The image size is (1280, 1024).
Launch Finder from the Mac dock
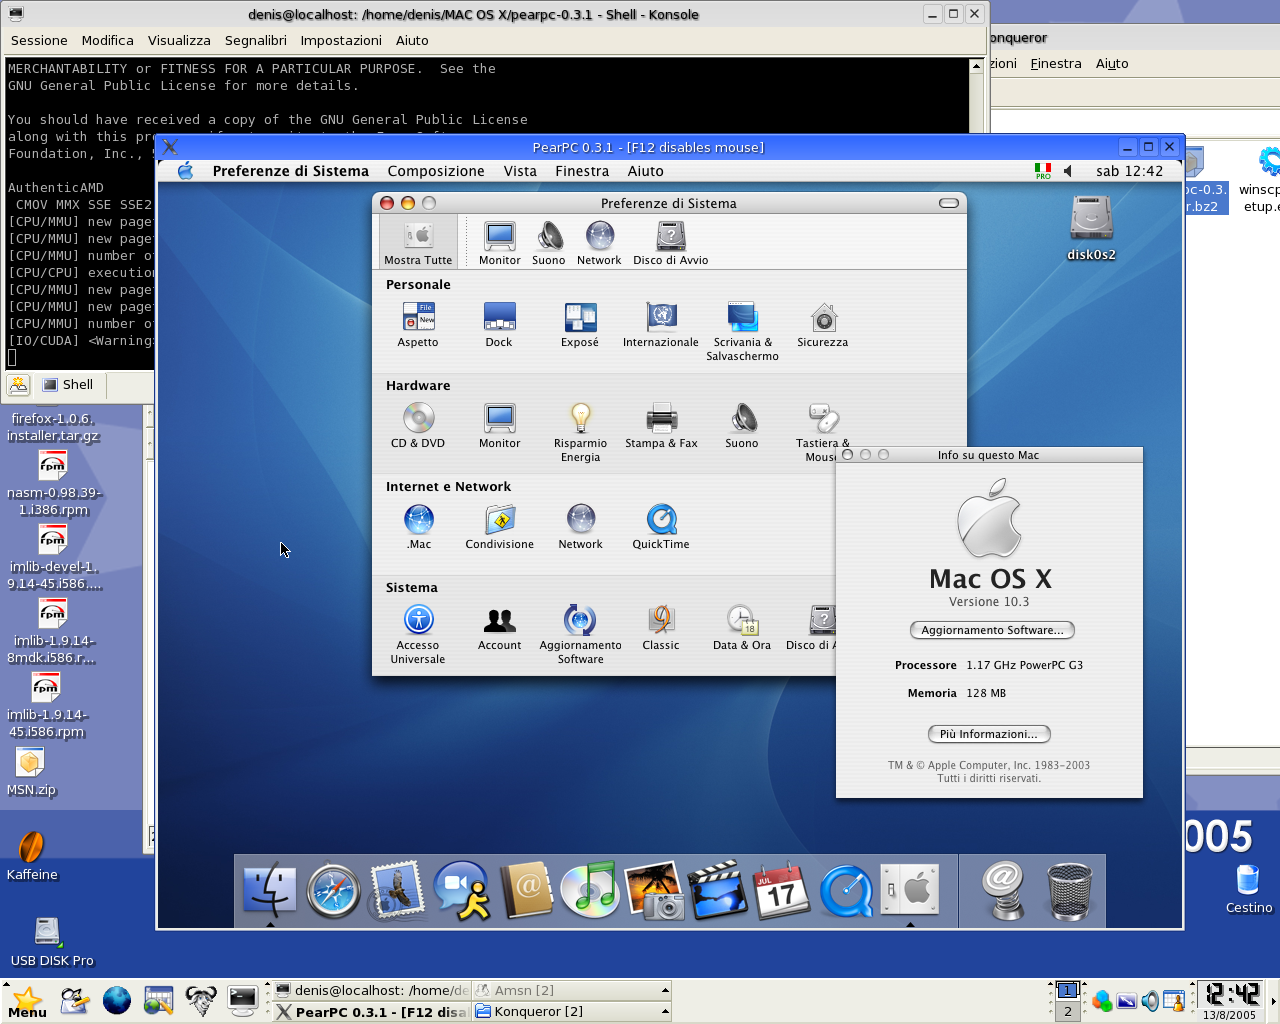(x=270, y=889)
